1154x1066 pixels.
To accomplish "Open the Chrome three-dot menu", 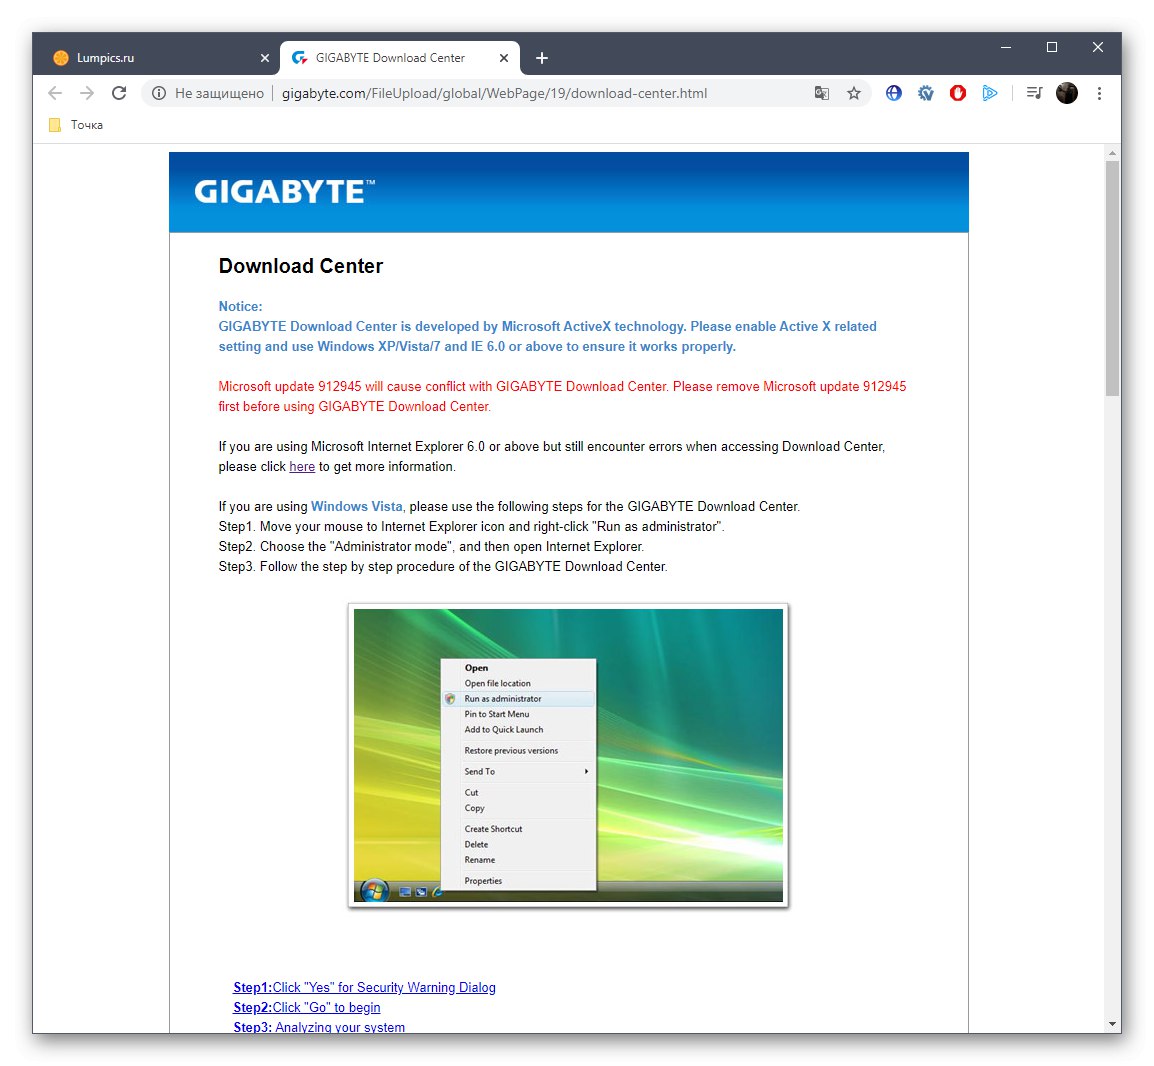I will click(x=1100, y=92).
